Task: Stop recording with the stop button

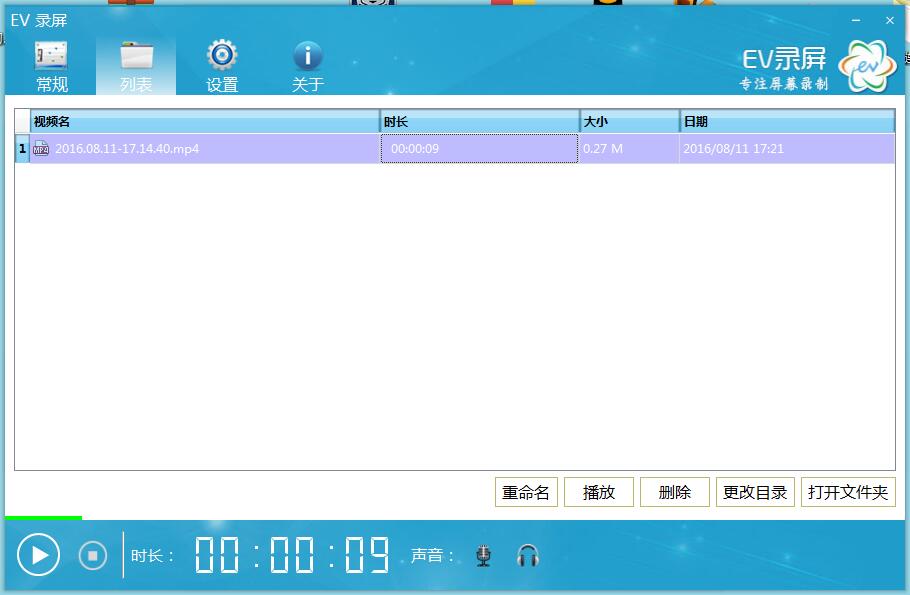Action: coord(93,555)
